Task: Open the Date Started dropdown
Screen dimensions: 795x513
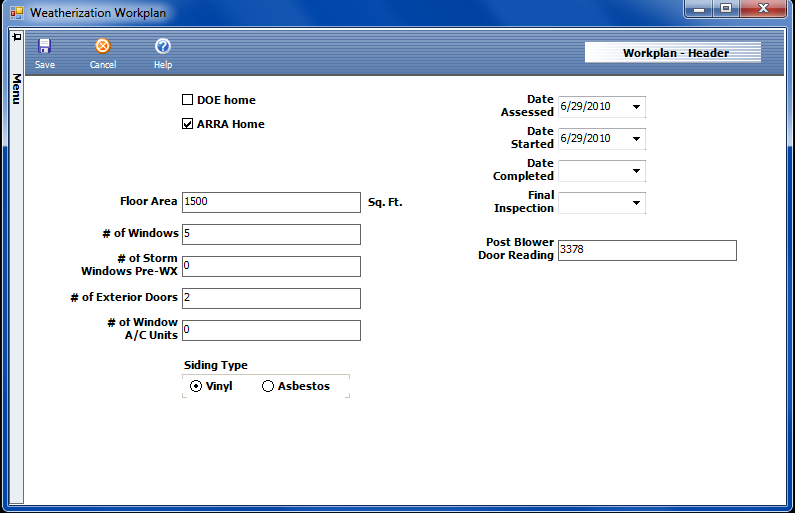Action: [x=636, y=139]
